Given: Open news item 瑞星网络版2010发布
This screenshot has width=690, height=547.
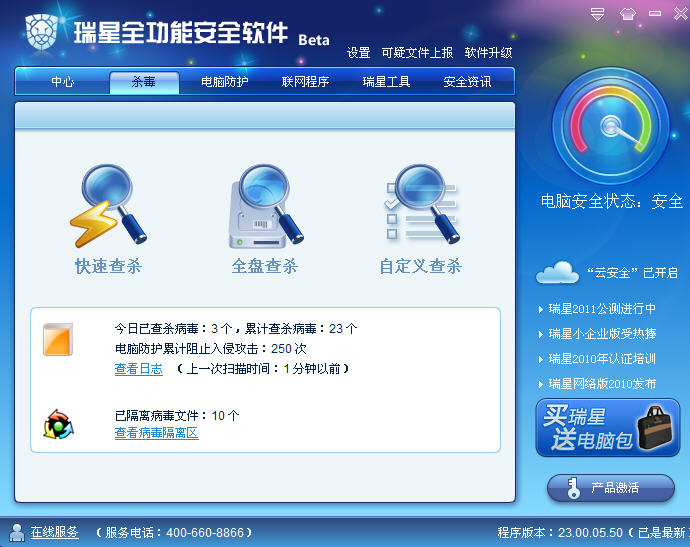Looking at the screenshot, I should click(602, 384).
